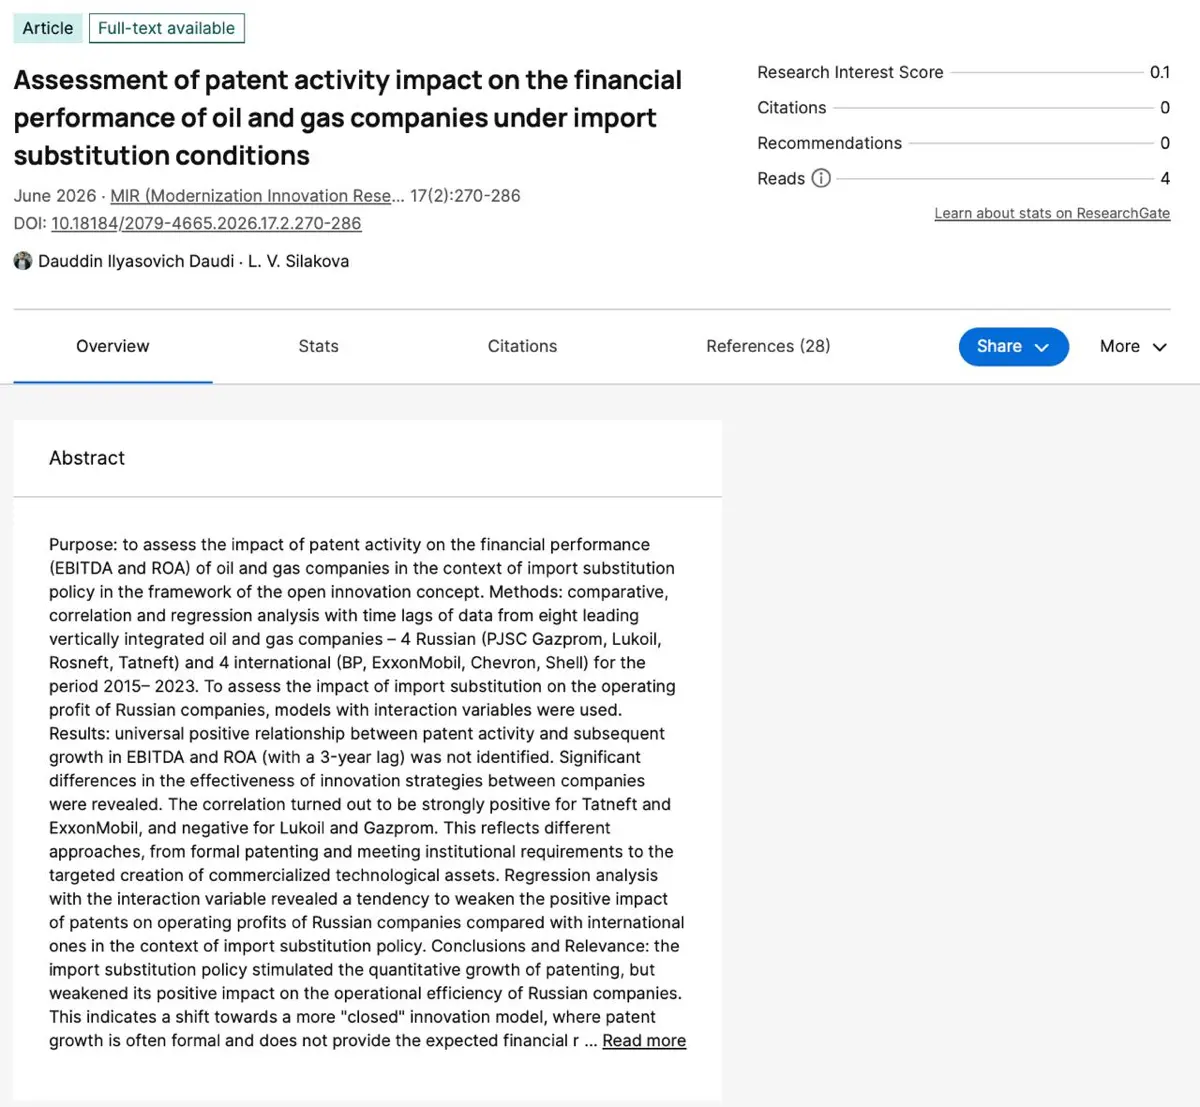The width and height of the screenshot is (1200, 1107).
Task: Go to the Overview tab
Action: coord(112,346)
